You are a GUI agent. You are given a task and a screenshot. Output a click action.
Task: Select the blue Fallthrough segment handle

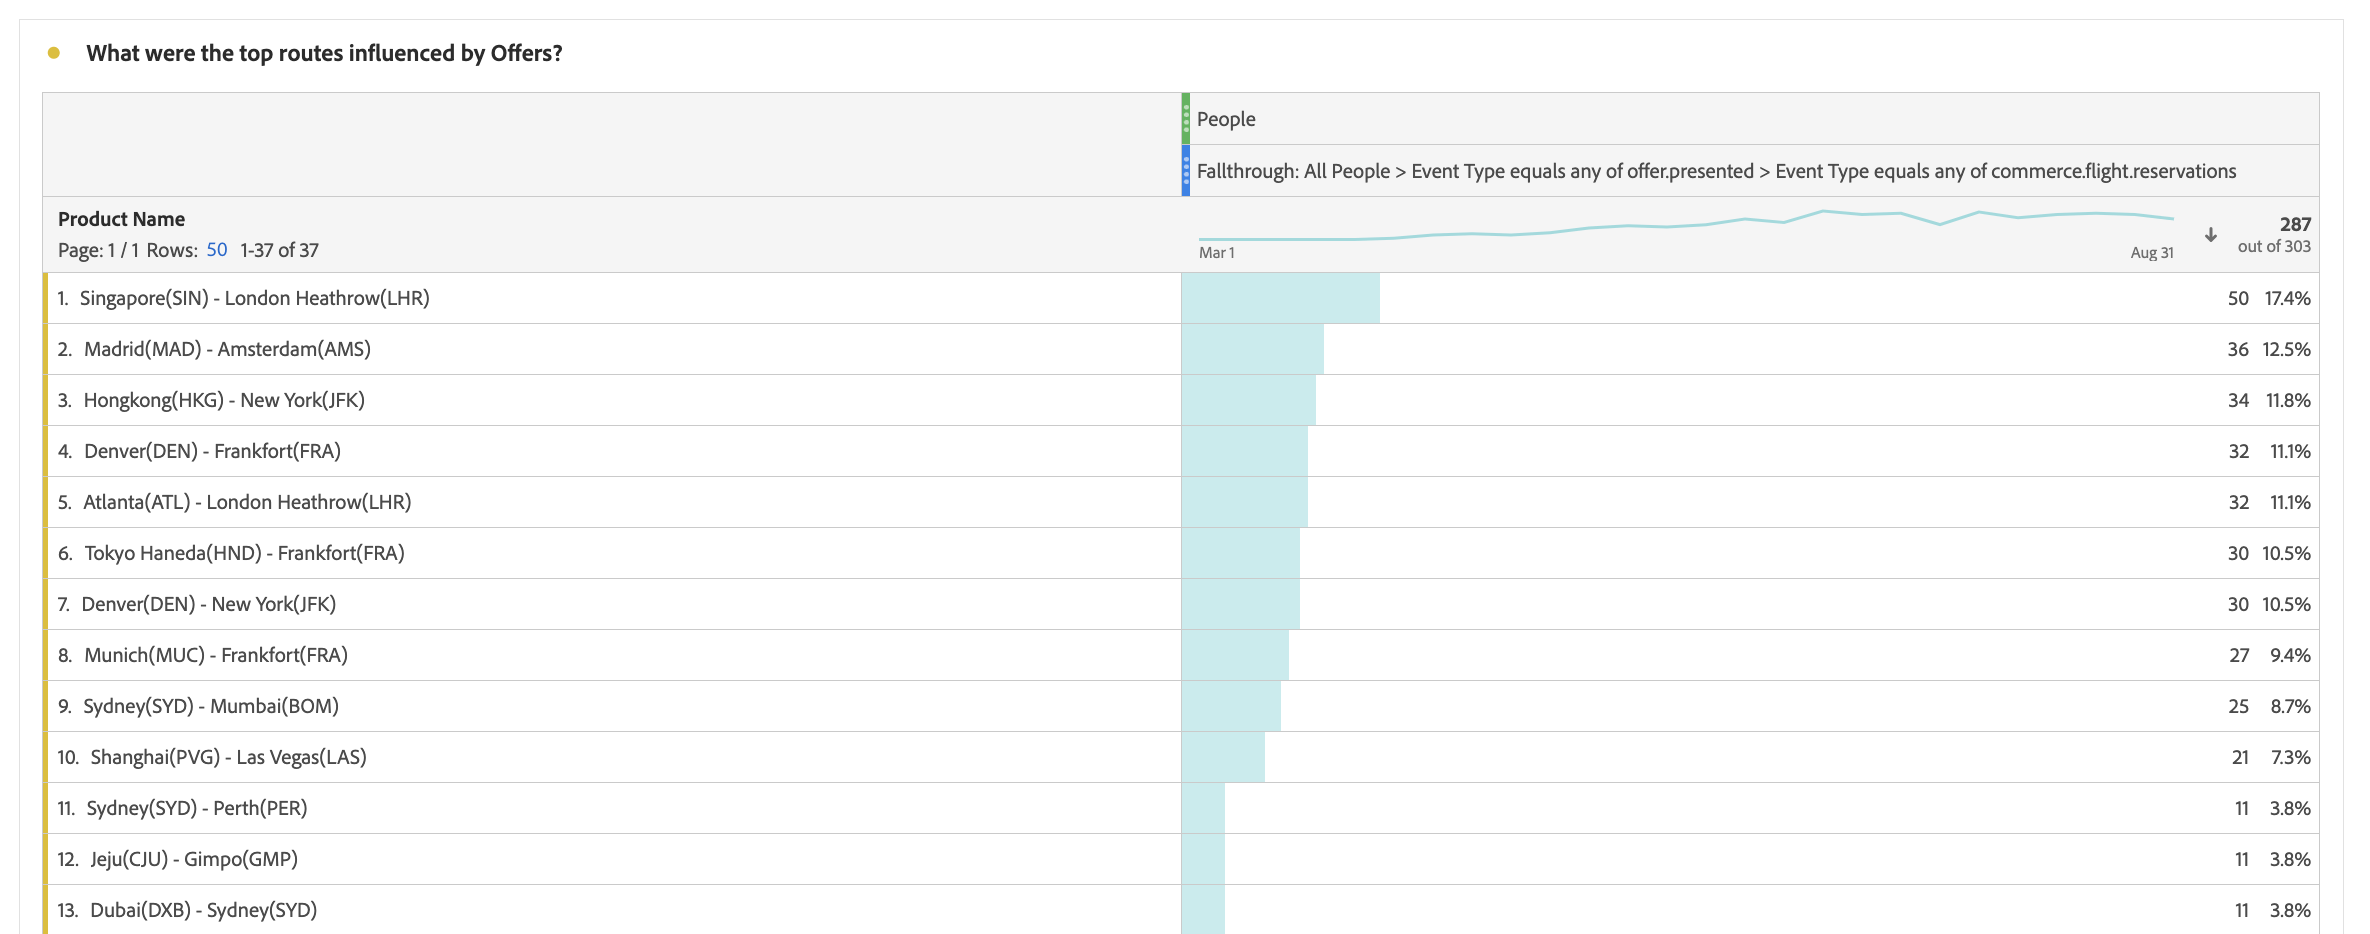tap(1186, 171)
